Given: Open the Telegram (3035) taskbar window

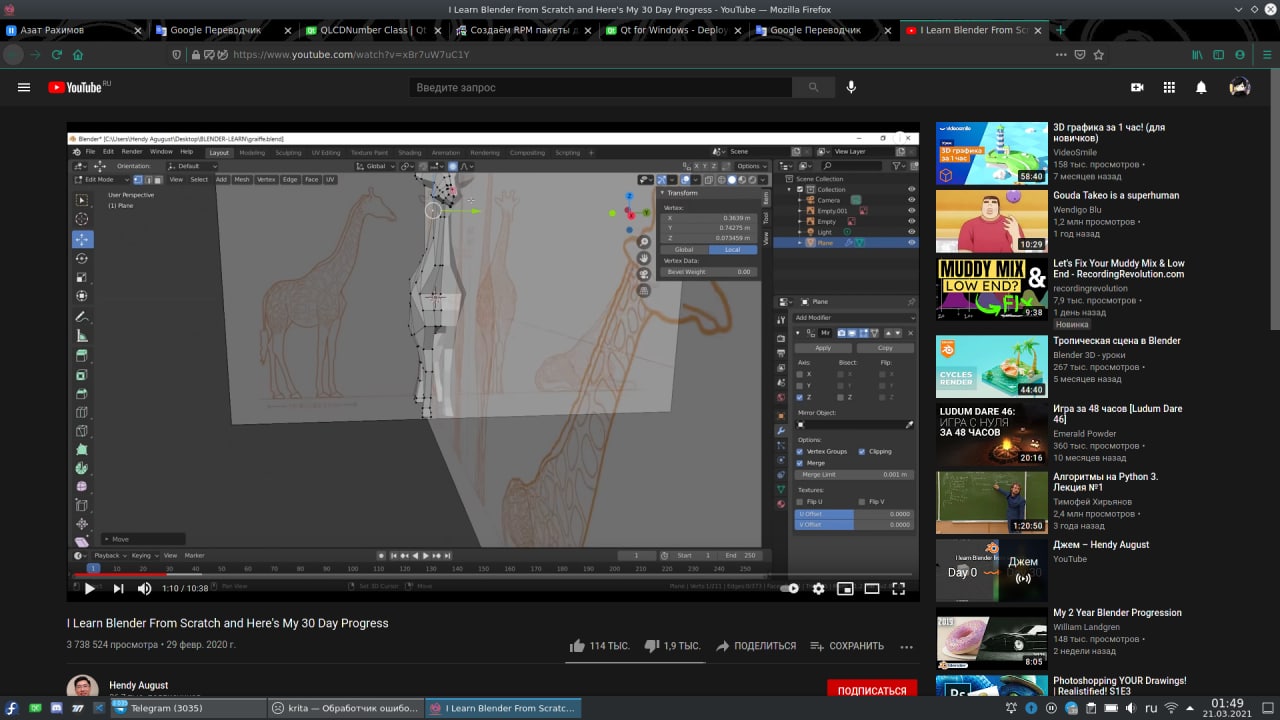Looking at the screenshot, I should pyautogui.click(x=187, y=708).
